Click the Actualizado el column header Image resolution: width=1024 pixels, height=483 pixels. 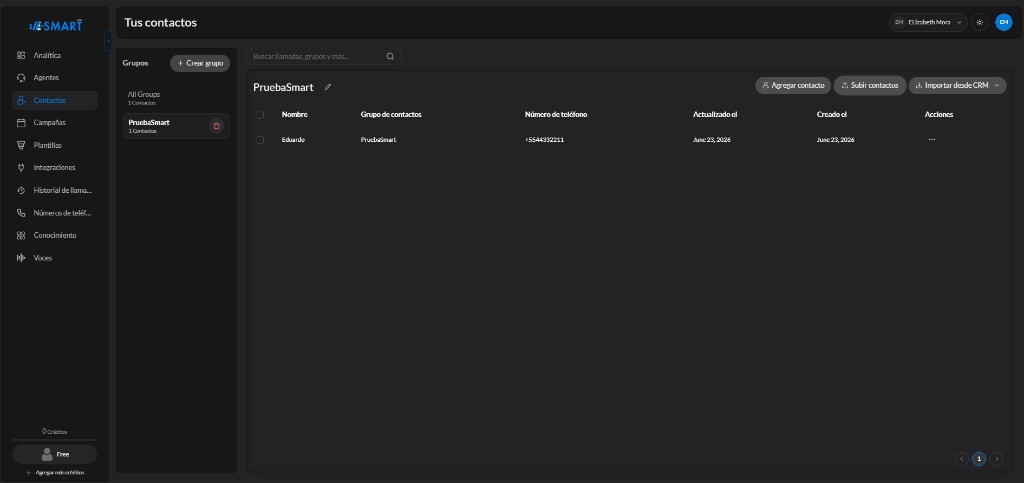(x=715, y=115)
